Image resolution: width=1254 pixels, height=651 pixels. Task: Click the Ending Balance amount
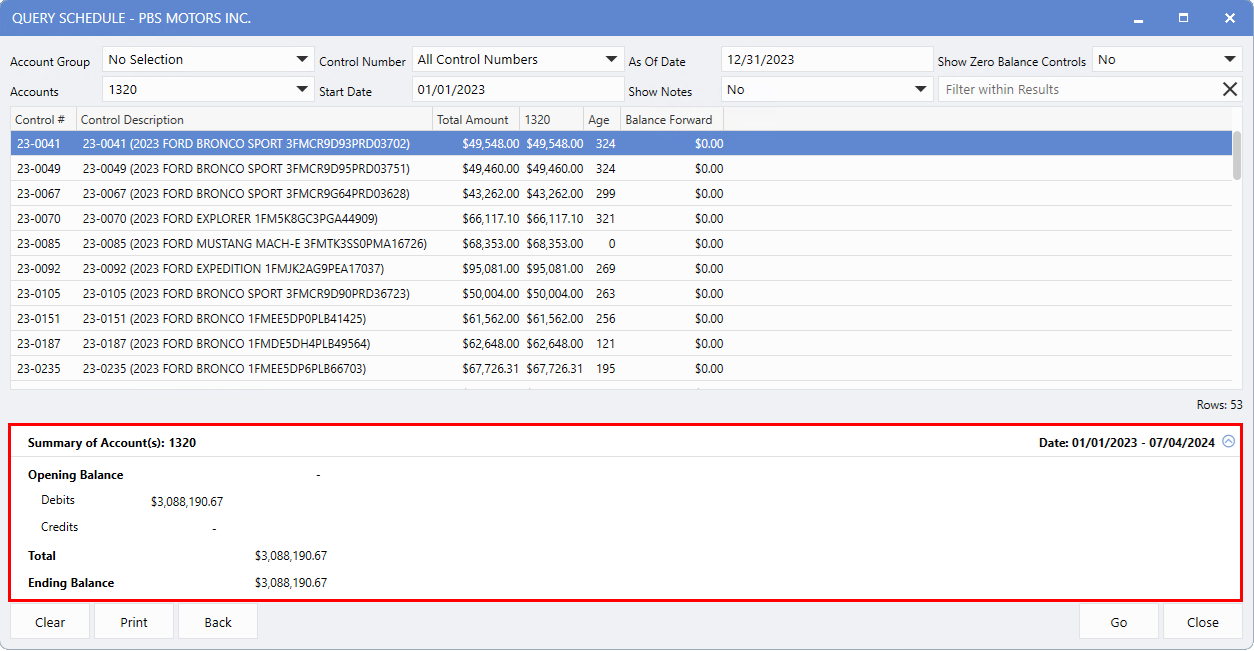291,583
